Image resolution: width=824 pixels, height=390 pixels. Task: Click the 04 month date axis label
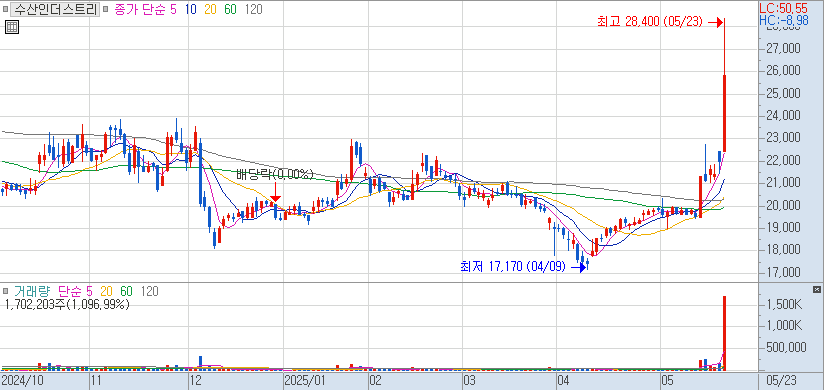[x=562, y=380]
